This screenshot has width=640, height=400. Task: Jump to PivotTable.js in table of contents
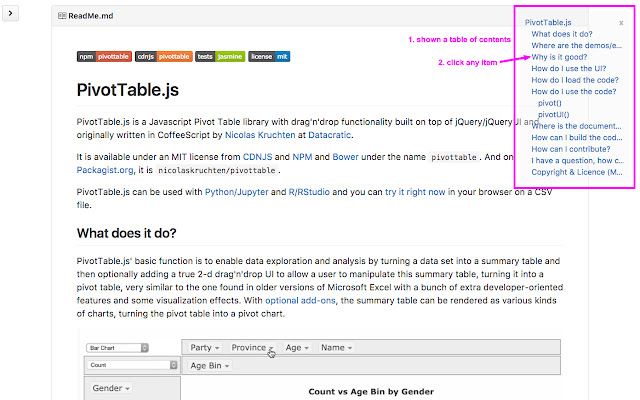(x=548, y=22)
